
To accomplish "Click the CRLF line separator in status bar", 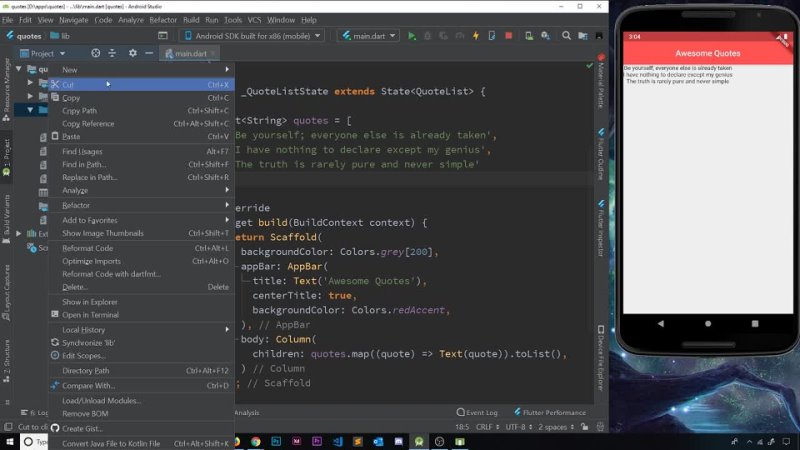I will pos(487,427).
